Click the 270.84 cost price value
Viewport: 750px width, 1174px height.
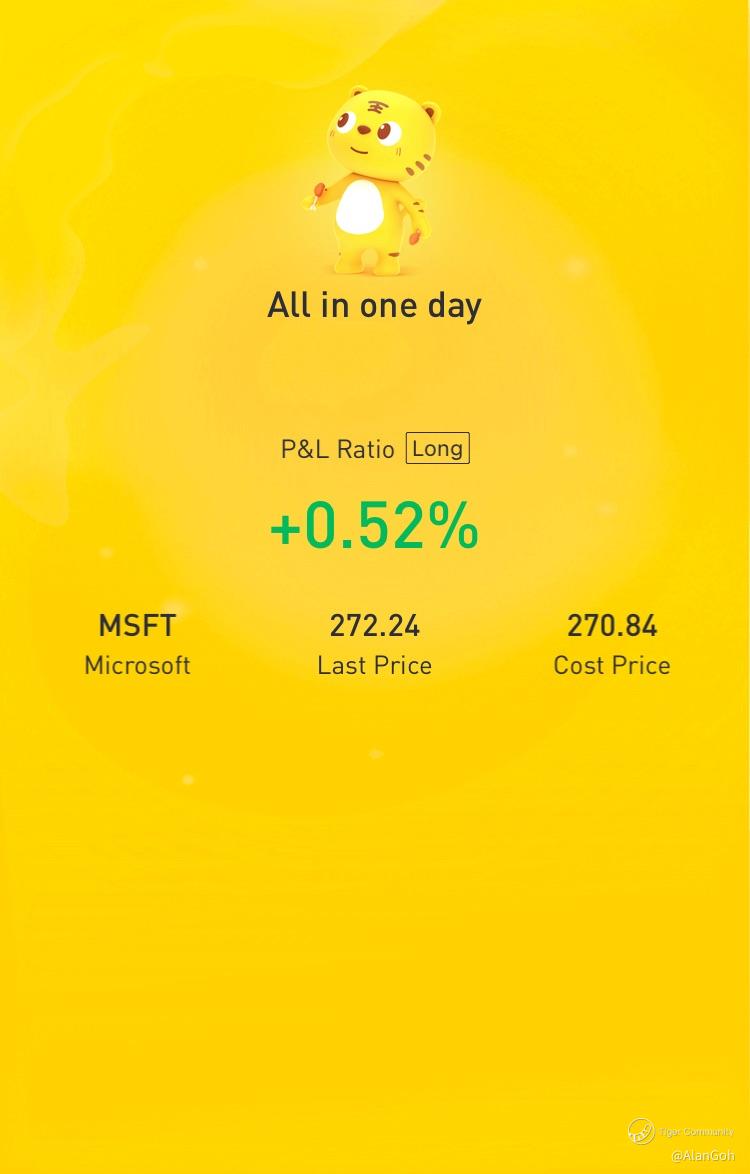[612, 626]
